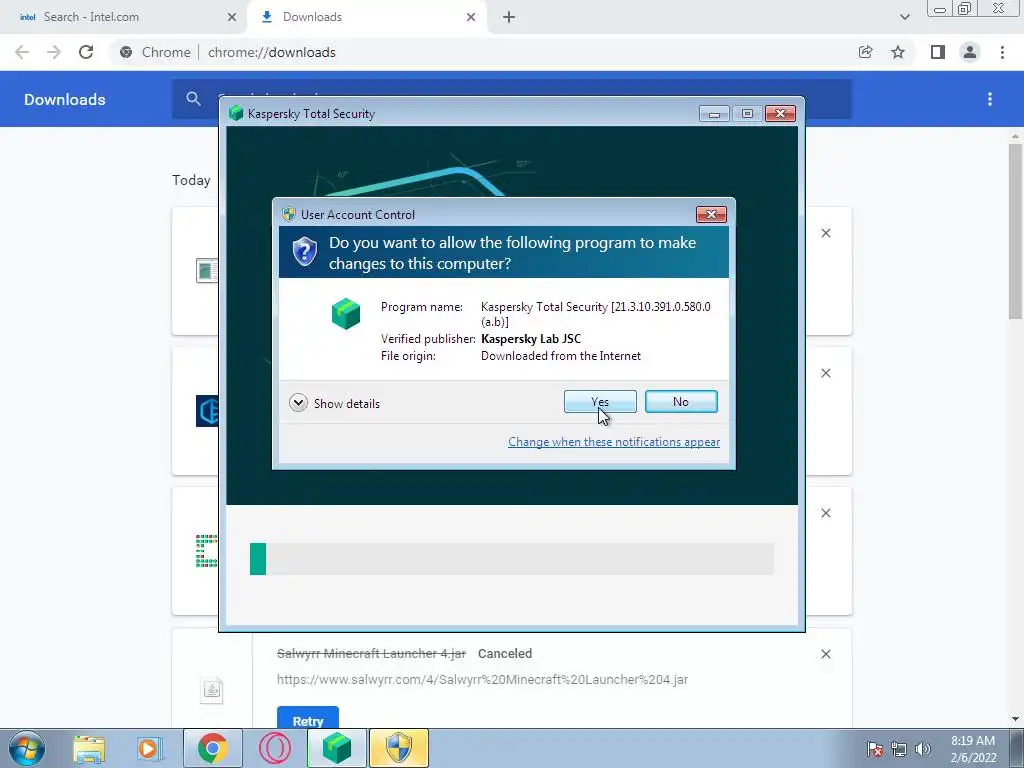Click Kaspersky icon in installer title bar
The image size is (1024, 768).
point(236,114)
